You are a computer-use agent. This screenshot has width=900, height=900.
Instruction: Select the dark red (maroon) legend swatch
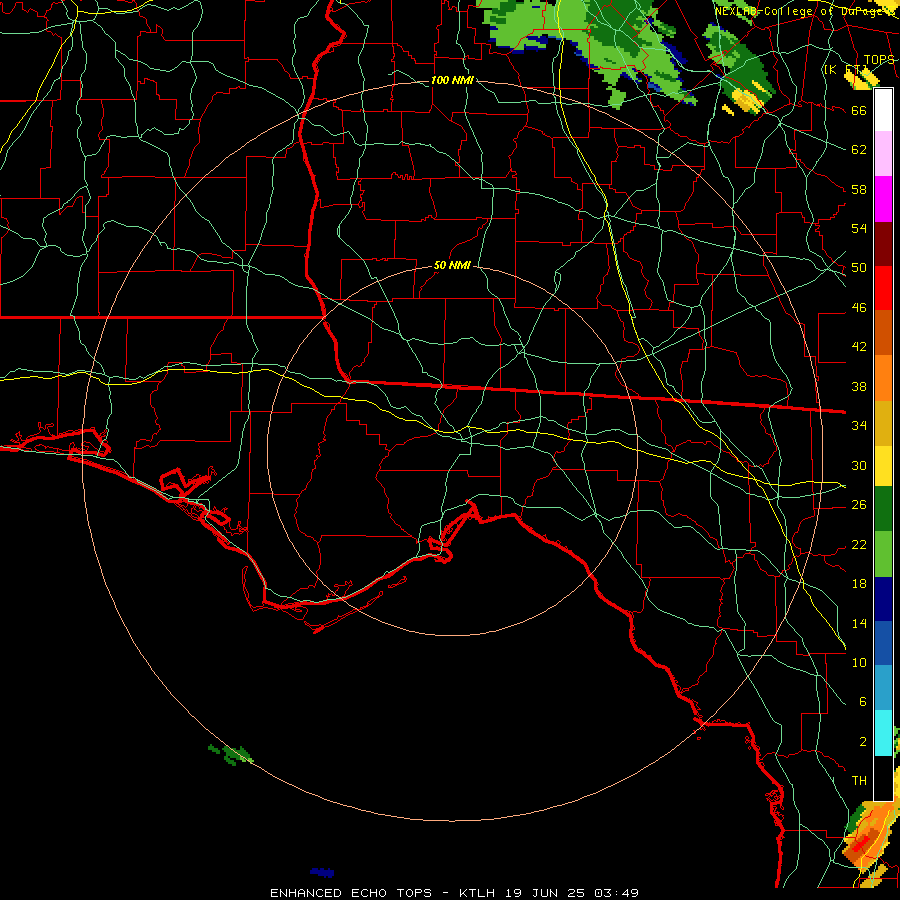[883, 243]
